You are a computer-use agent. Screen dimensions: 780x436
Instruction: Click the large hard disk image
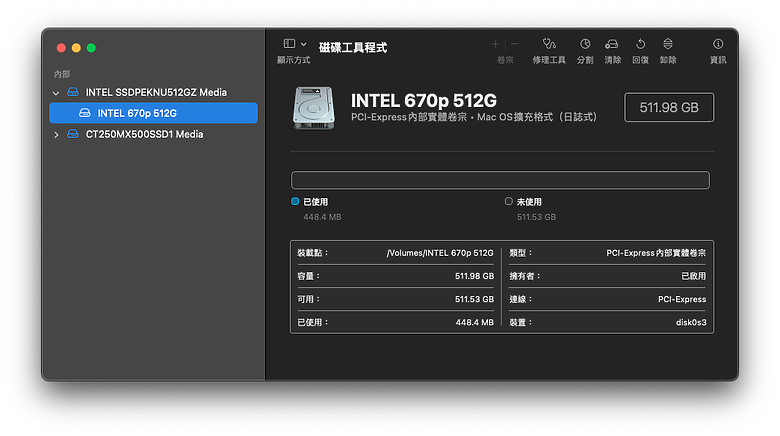(x=313, y=108)
